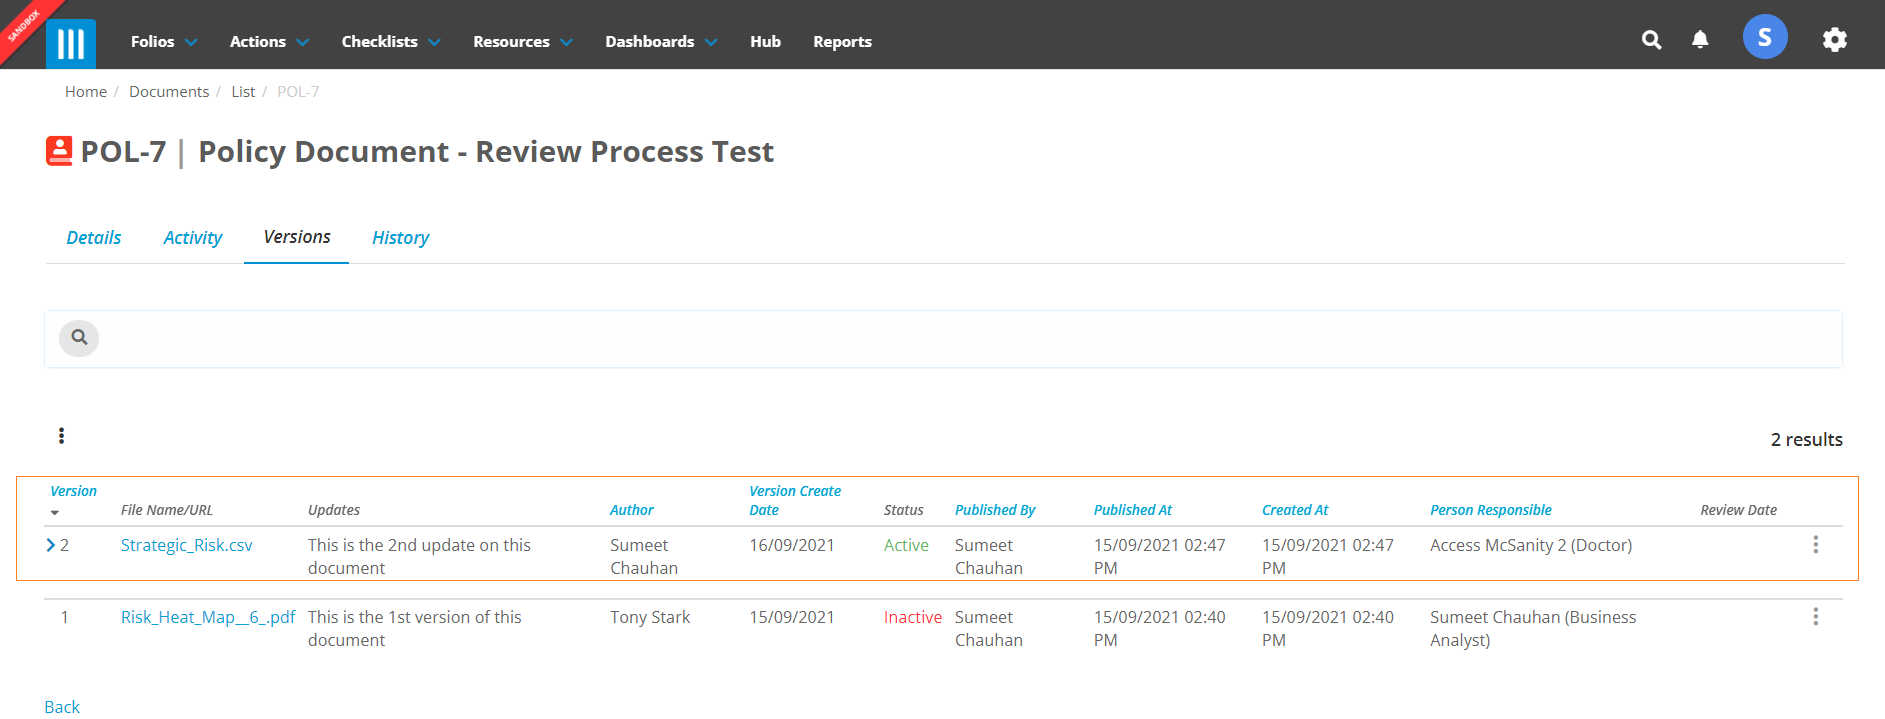The image size is (1885, 719).
Task: Open Strategic_Risk.csv file link
Action: 187,545
